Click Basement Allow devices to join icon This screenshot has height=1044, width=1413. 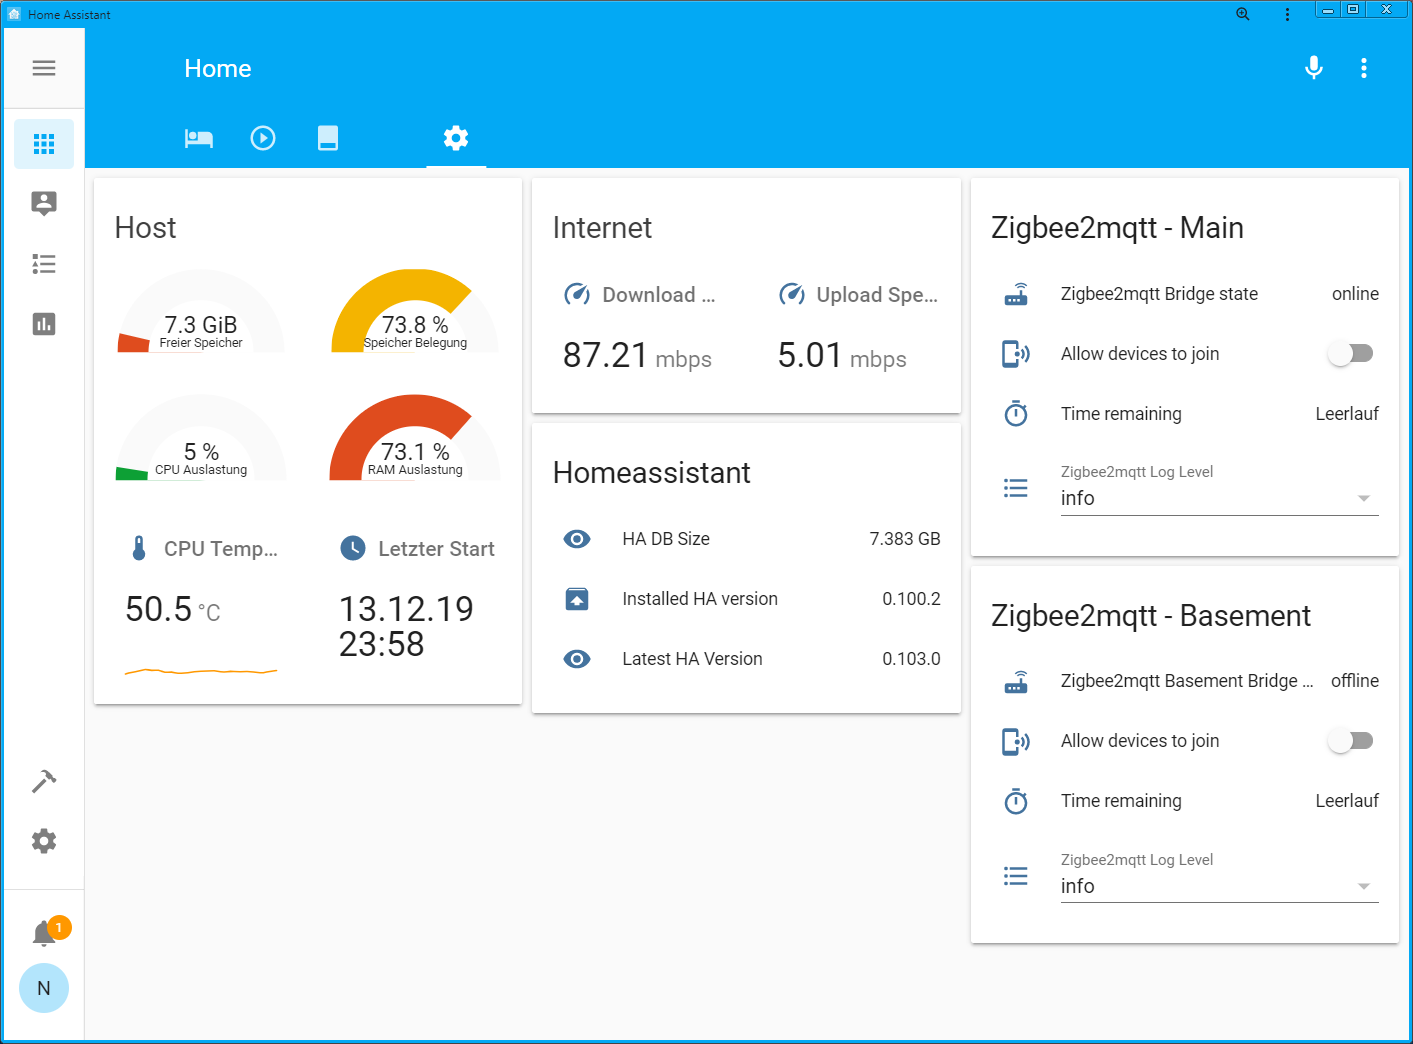[1016, 741]
